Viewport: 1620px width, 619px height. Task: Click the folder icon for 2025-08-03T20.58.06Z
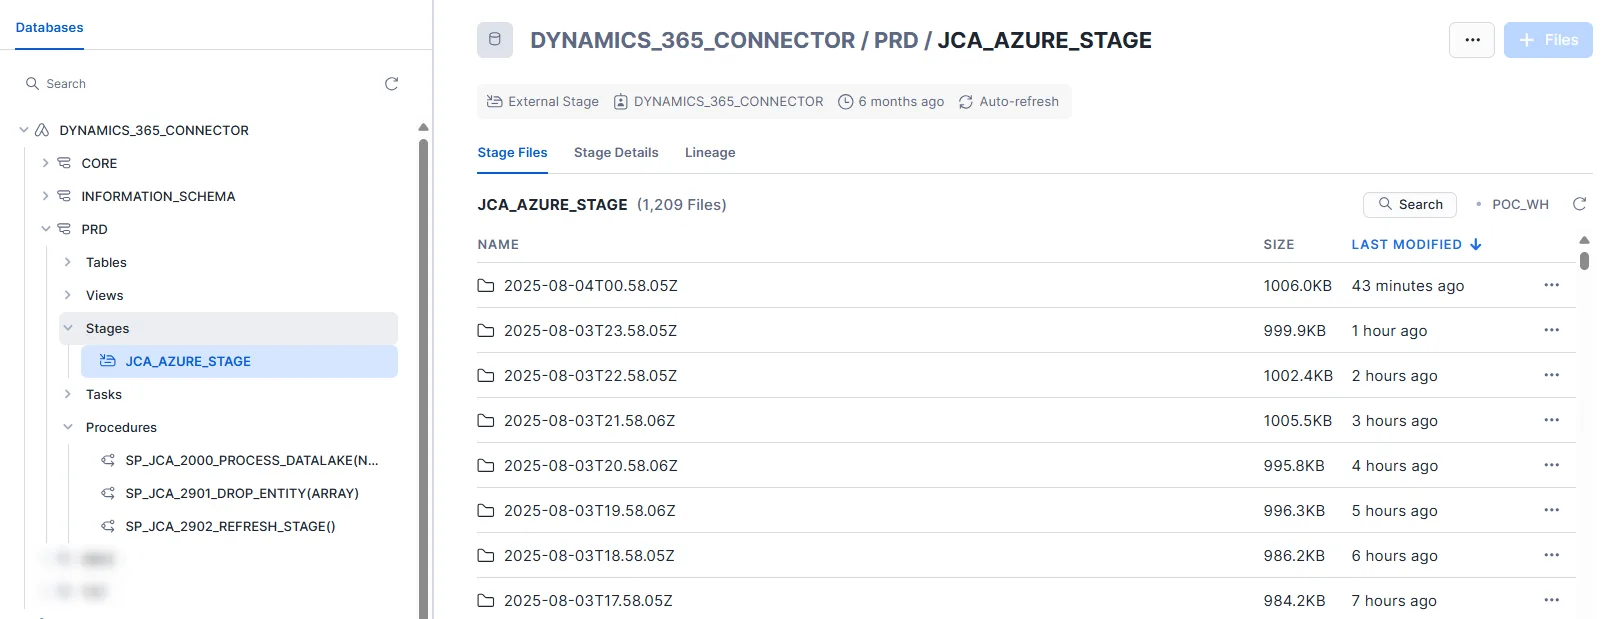(x=486, y=466)
